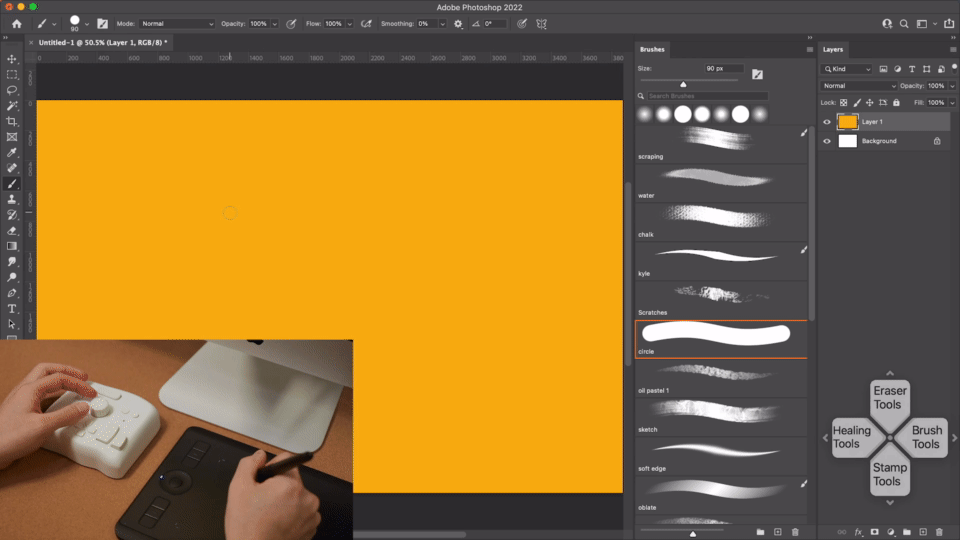Select the Eraser tool in toolbar
The height and width of the screenshot is (540, 960).
(12, 231)
